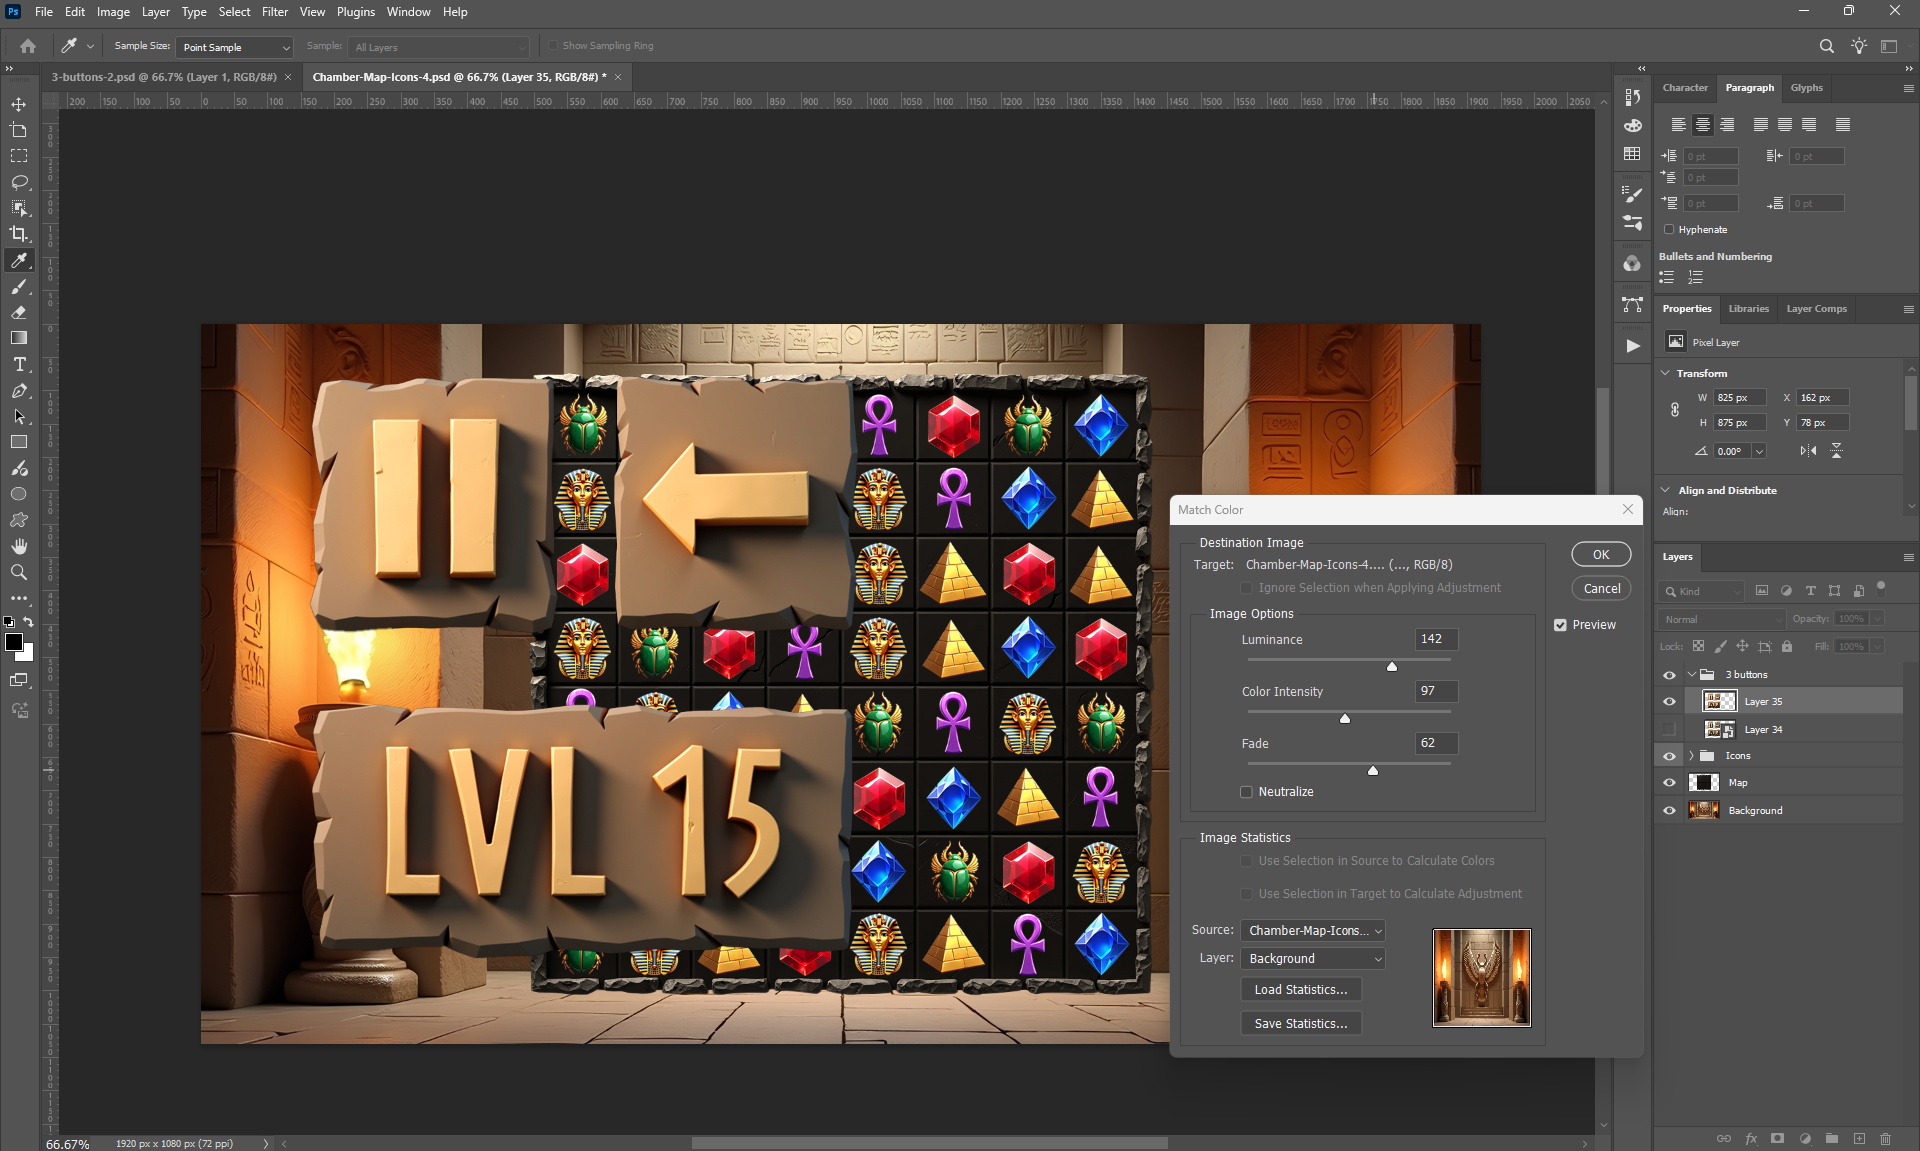Click the Move tool icon

(x=19, y=104)
